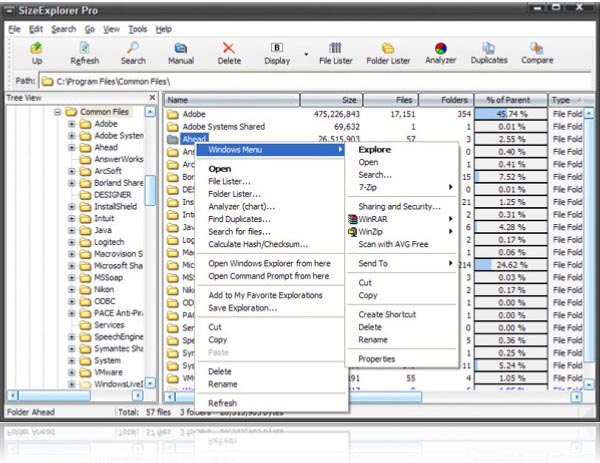This screenshot has width=600, height=463.
Task: Collapse the Common Files tree node
Action: (58, 112)
